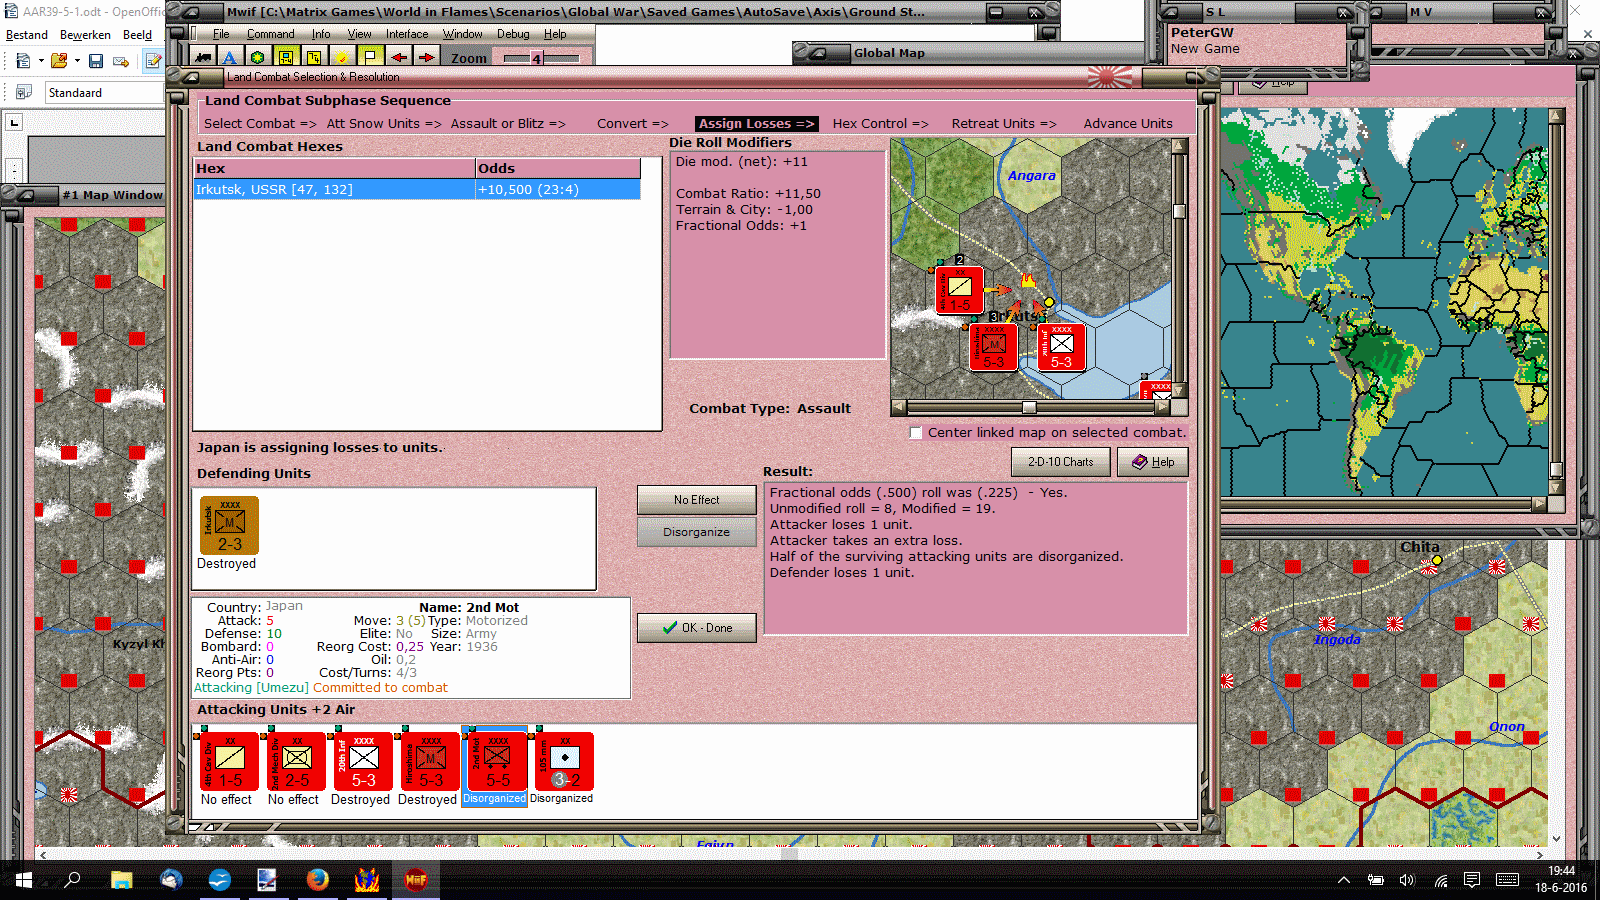Click the red left arrow toolbar icon

[398, 58]
